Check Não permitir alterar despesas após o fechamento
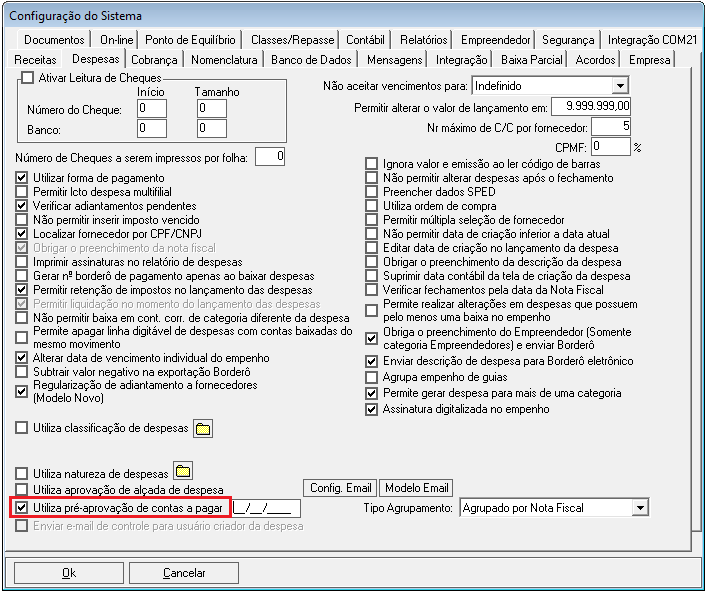Viewport: 706px width, 592px height. [371, 178]
